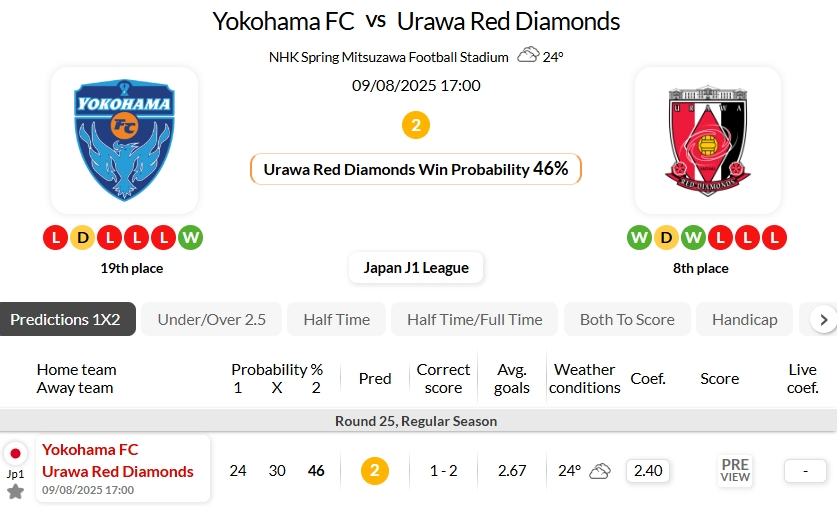
Task: Click the Urawa Red Diamonds team crest
Action: click(x=708, y=140)
